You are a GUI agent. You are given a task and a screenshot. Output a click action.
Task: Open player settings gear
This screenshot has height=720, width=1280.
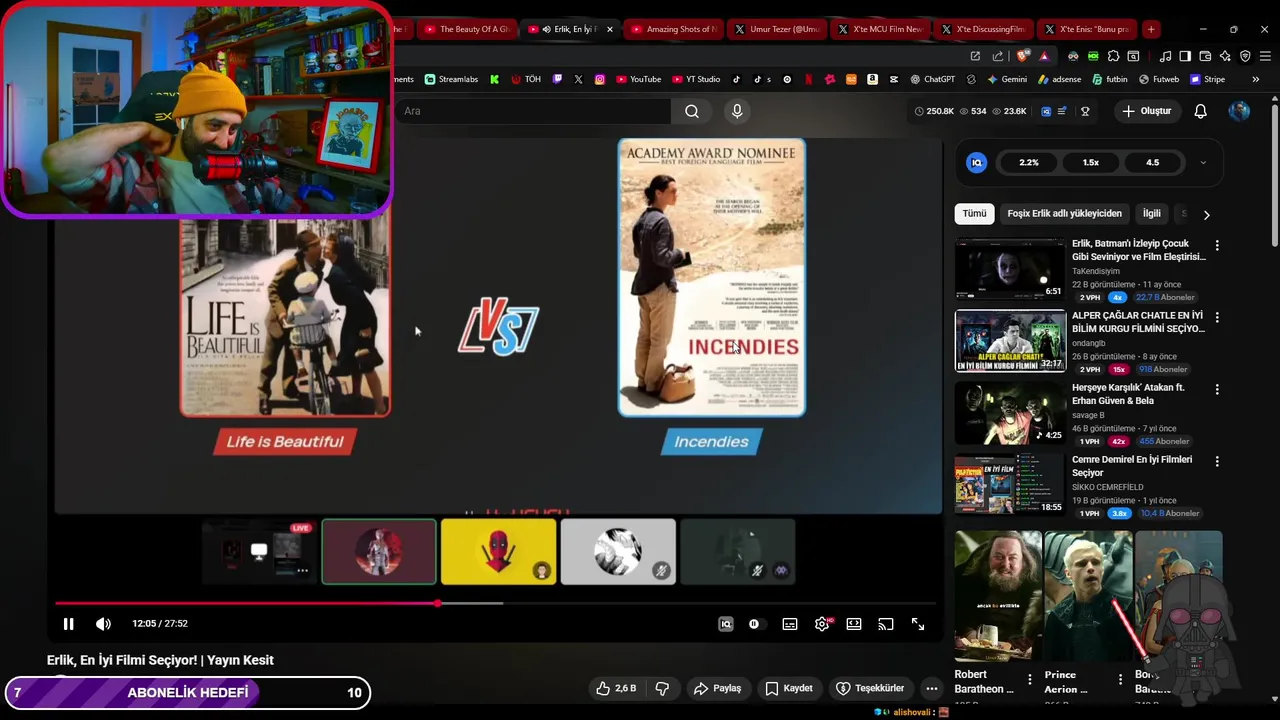tap(822, 624)
